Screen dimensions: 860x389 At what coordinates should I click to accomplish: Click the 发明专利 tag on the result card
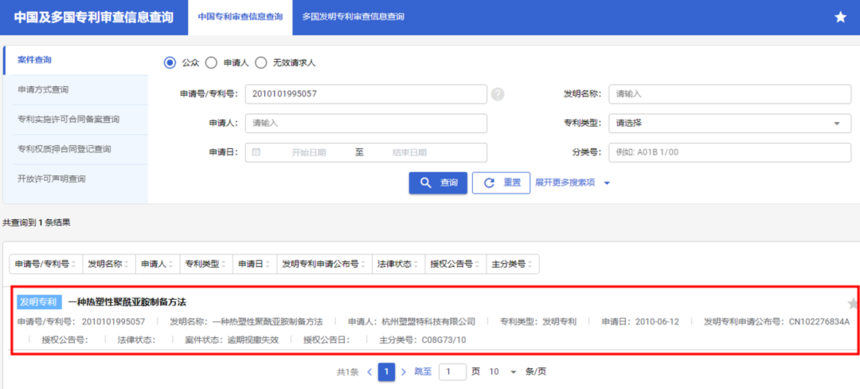point(38,302)
